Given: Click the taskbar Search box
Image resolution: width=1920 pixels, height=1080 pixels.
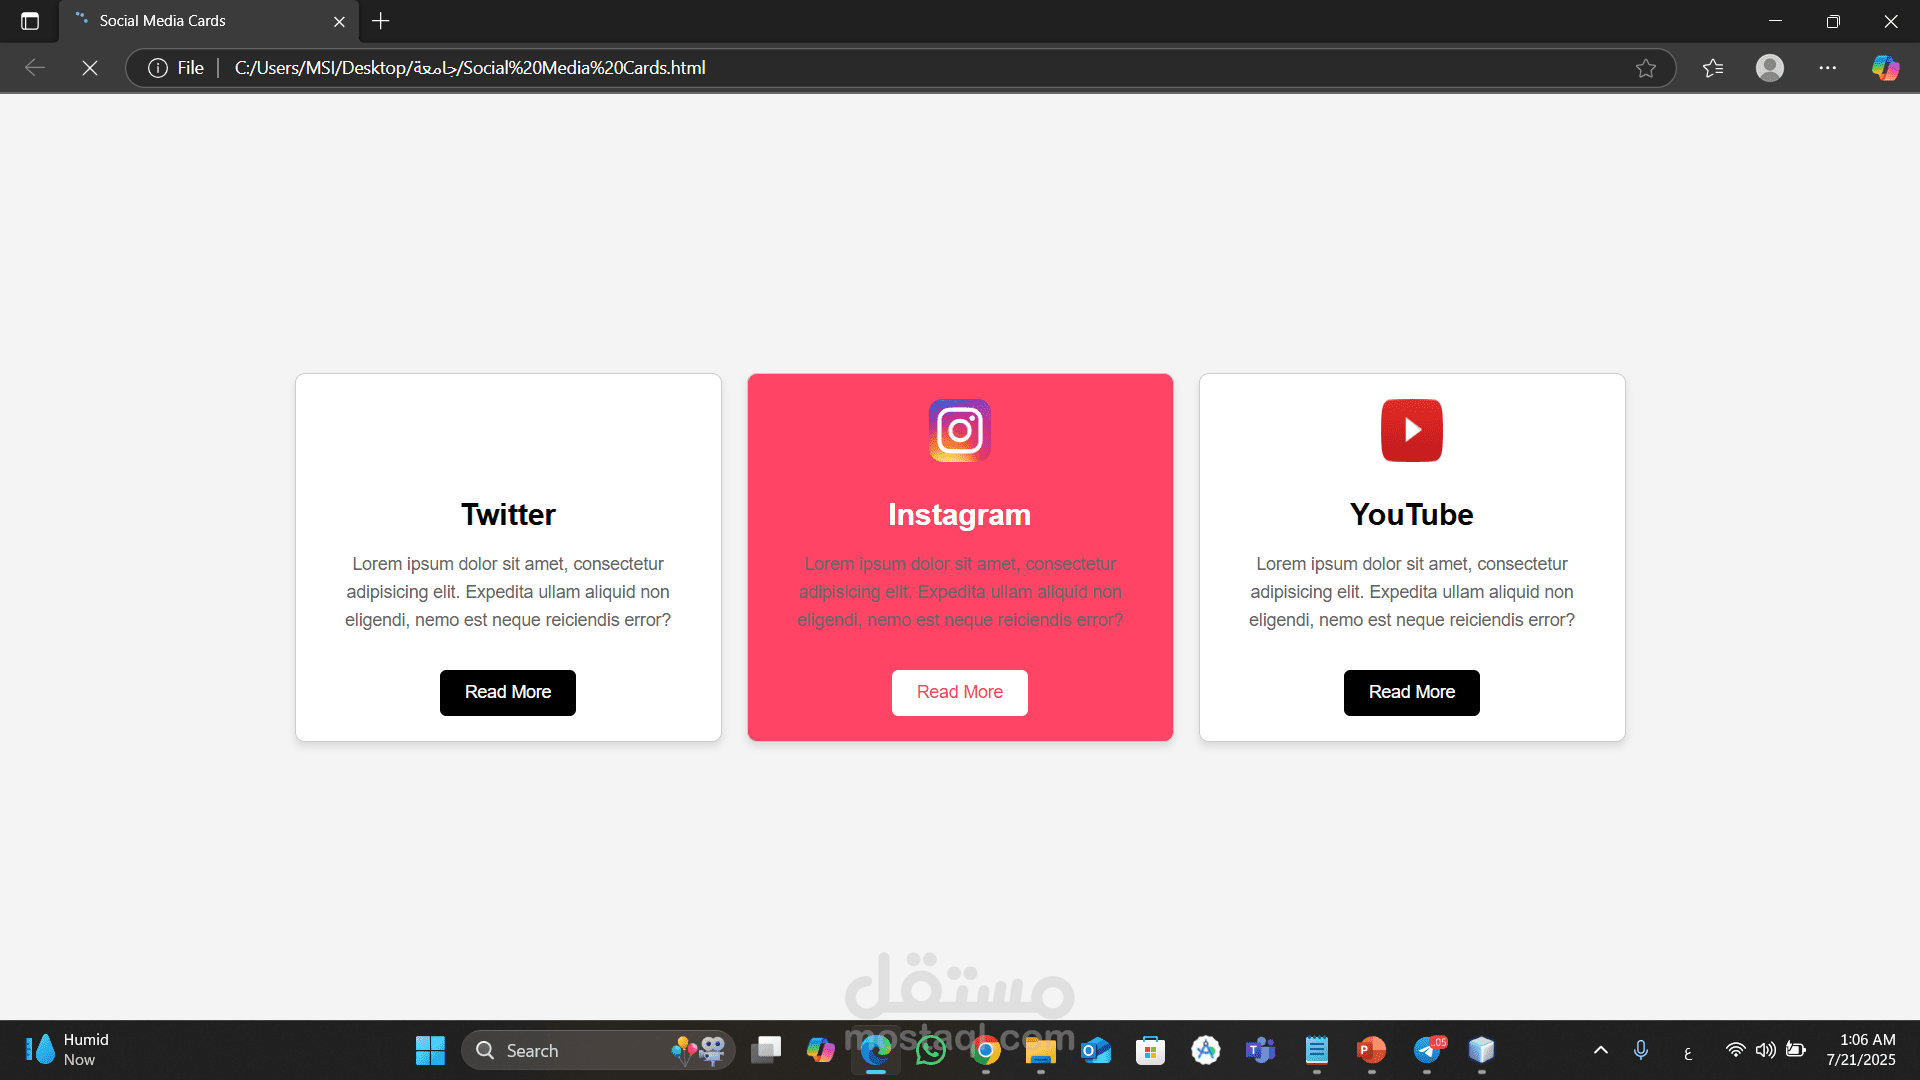Looking at the screenshot, I should (x=598, y=1050).
